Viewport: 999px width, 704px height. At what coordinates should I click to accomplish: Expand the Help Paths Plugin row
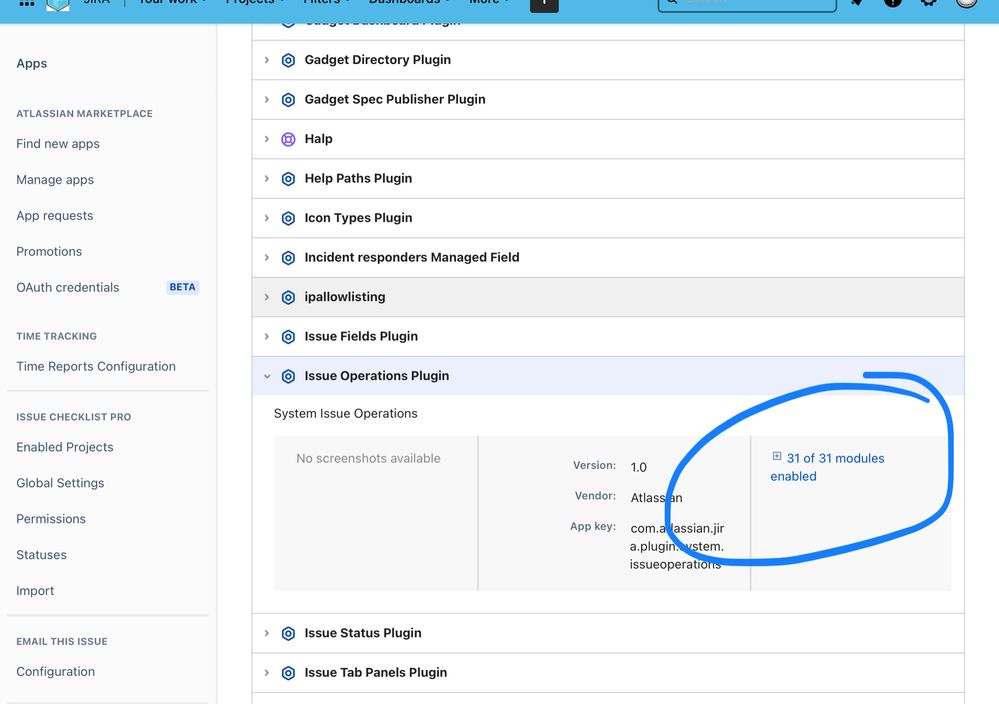point(267,178)
